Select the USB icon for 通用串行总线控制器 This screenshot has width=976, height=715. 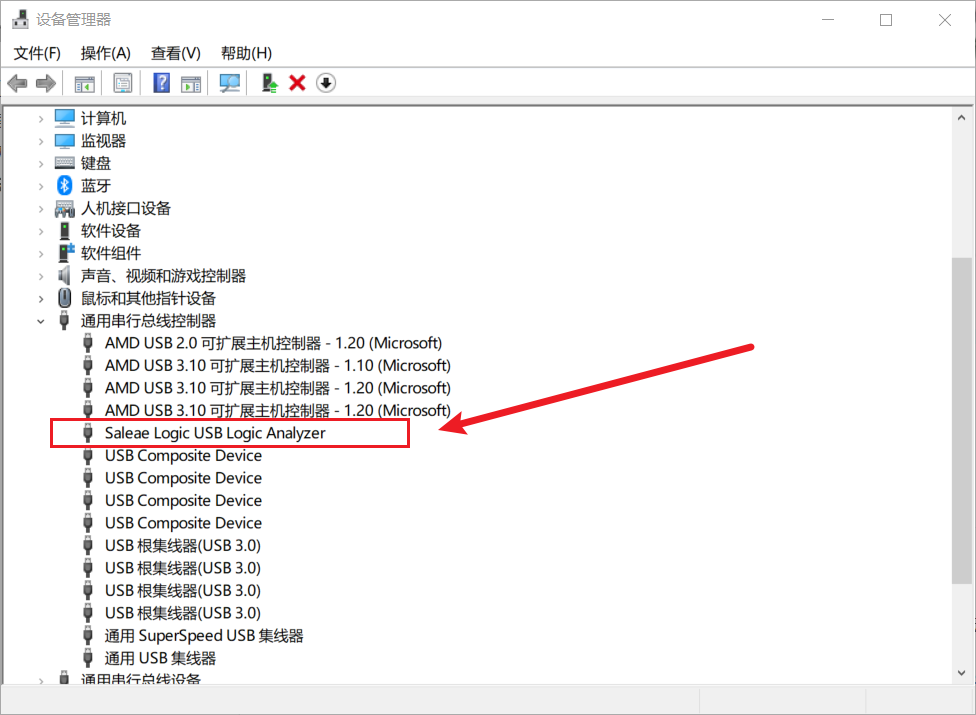[64, 320]
